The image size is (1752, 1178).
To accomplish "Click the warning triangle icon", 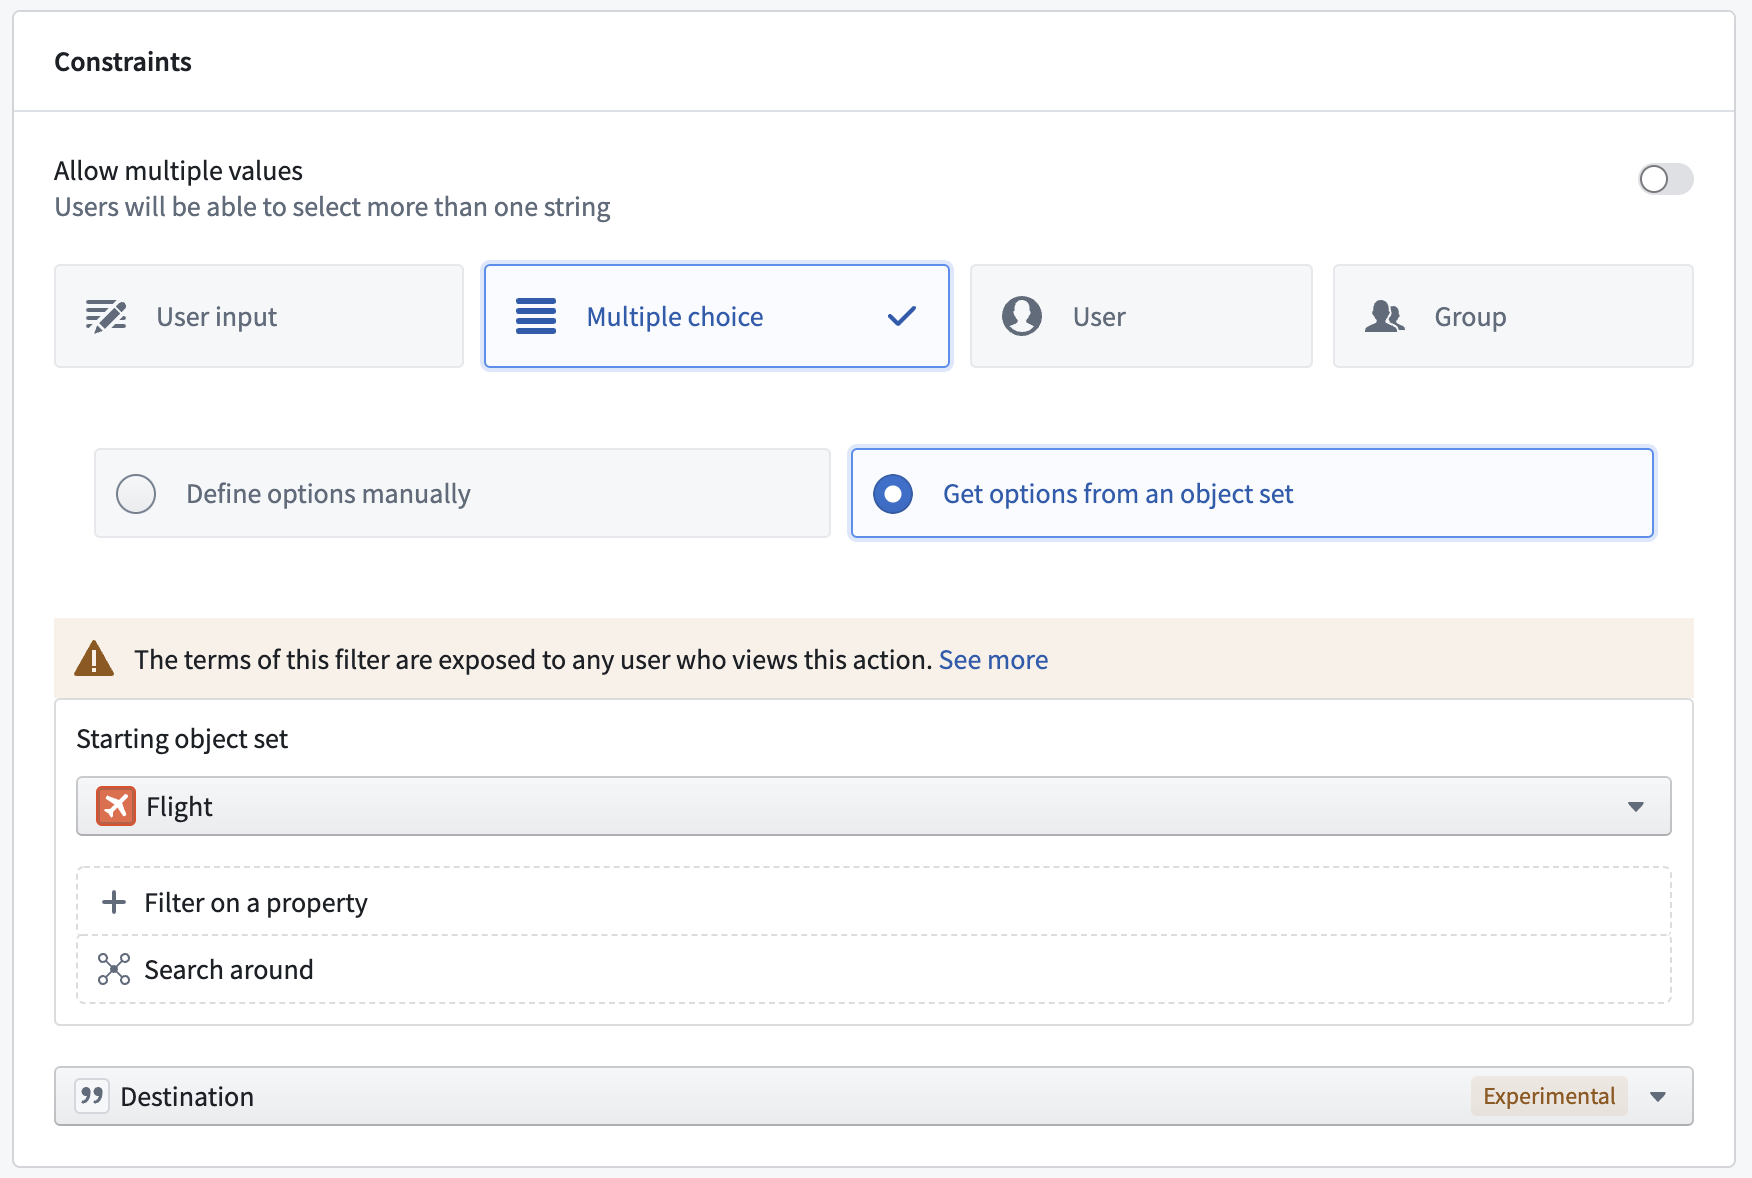I will pos(94,659).
